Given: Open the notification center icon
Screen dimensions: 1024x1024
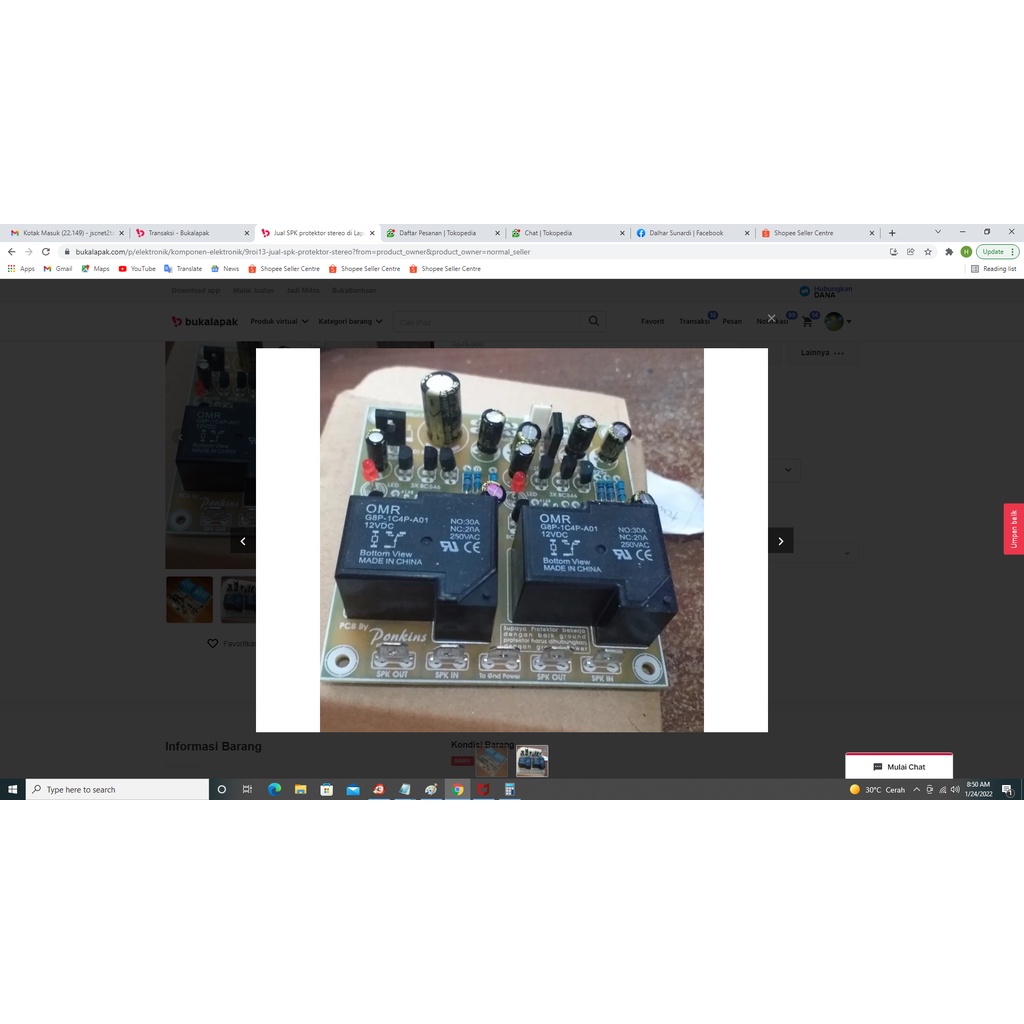Looking at the screenshot, I should pos(1007,789).
